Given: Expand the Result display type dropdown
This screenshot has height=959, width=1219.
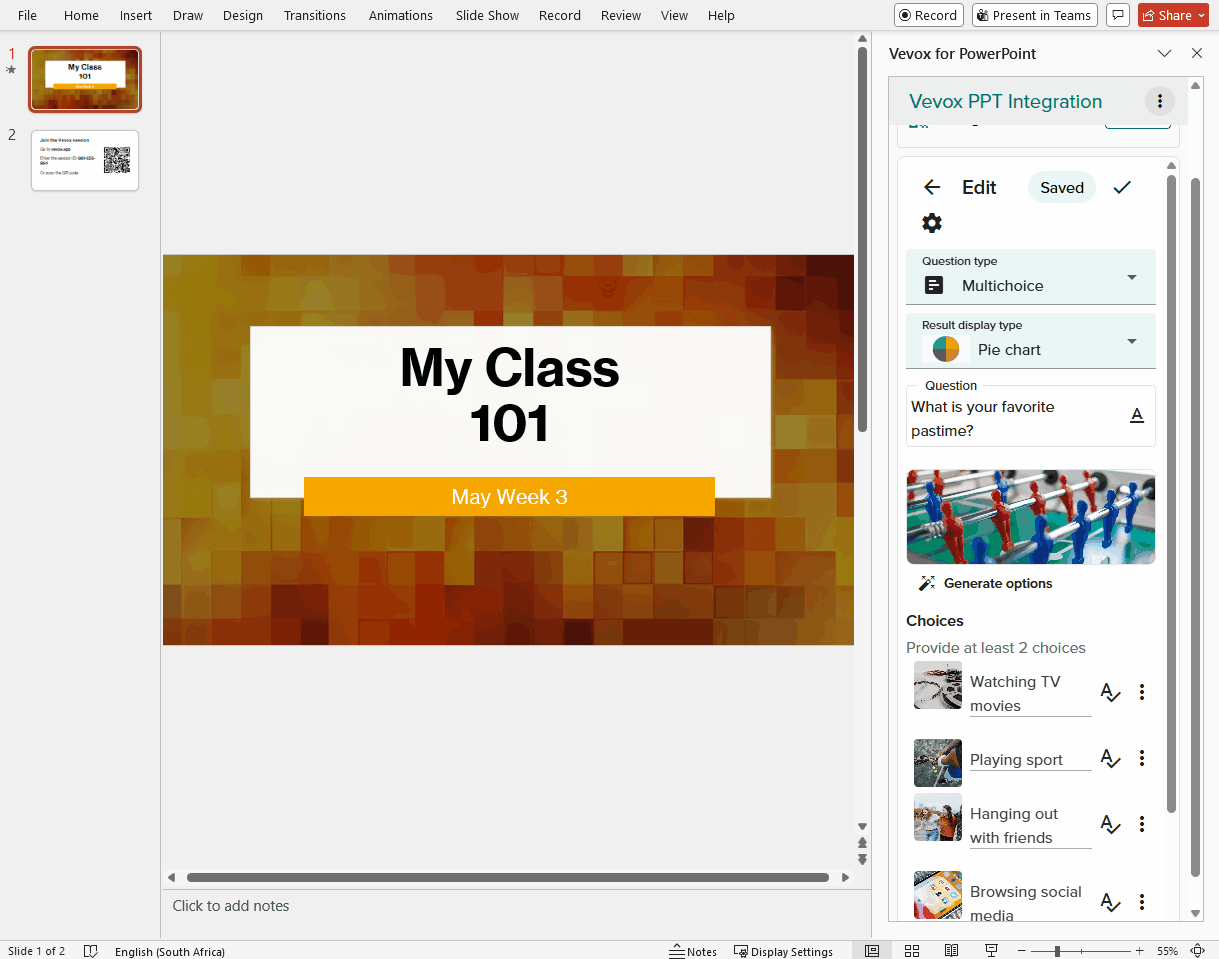Looking at the screenshot, I should (x=1031, y=341).
